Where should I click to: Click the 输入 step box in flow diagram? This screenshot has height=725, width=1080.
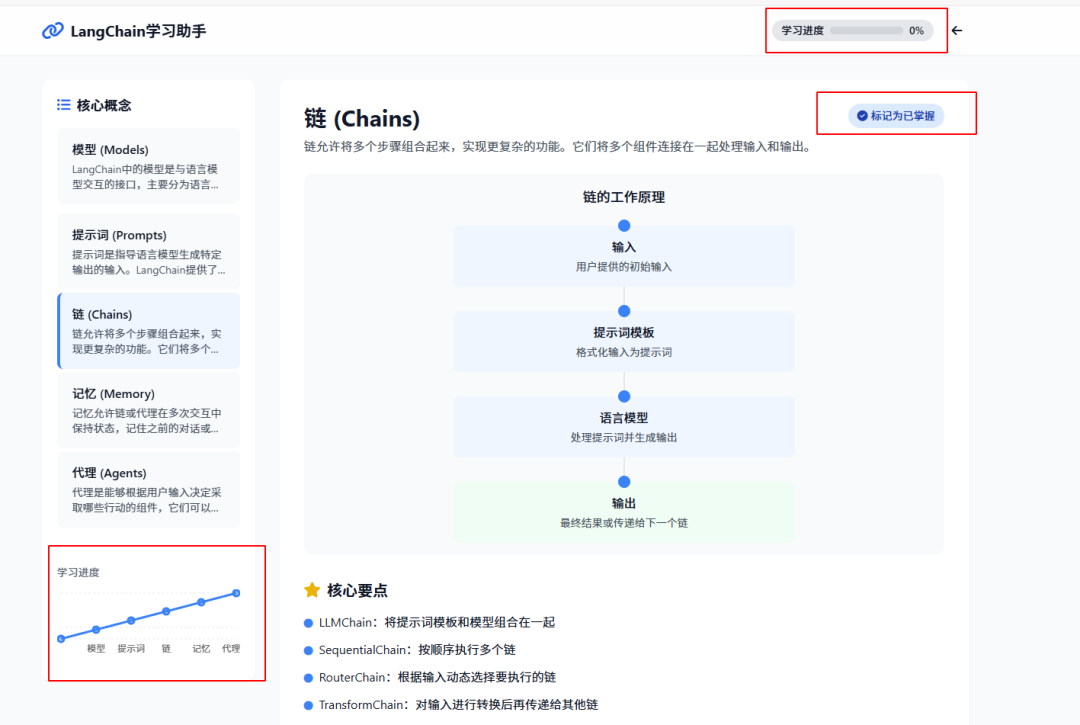(x=624, y=256)
